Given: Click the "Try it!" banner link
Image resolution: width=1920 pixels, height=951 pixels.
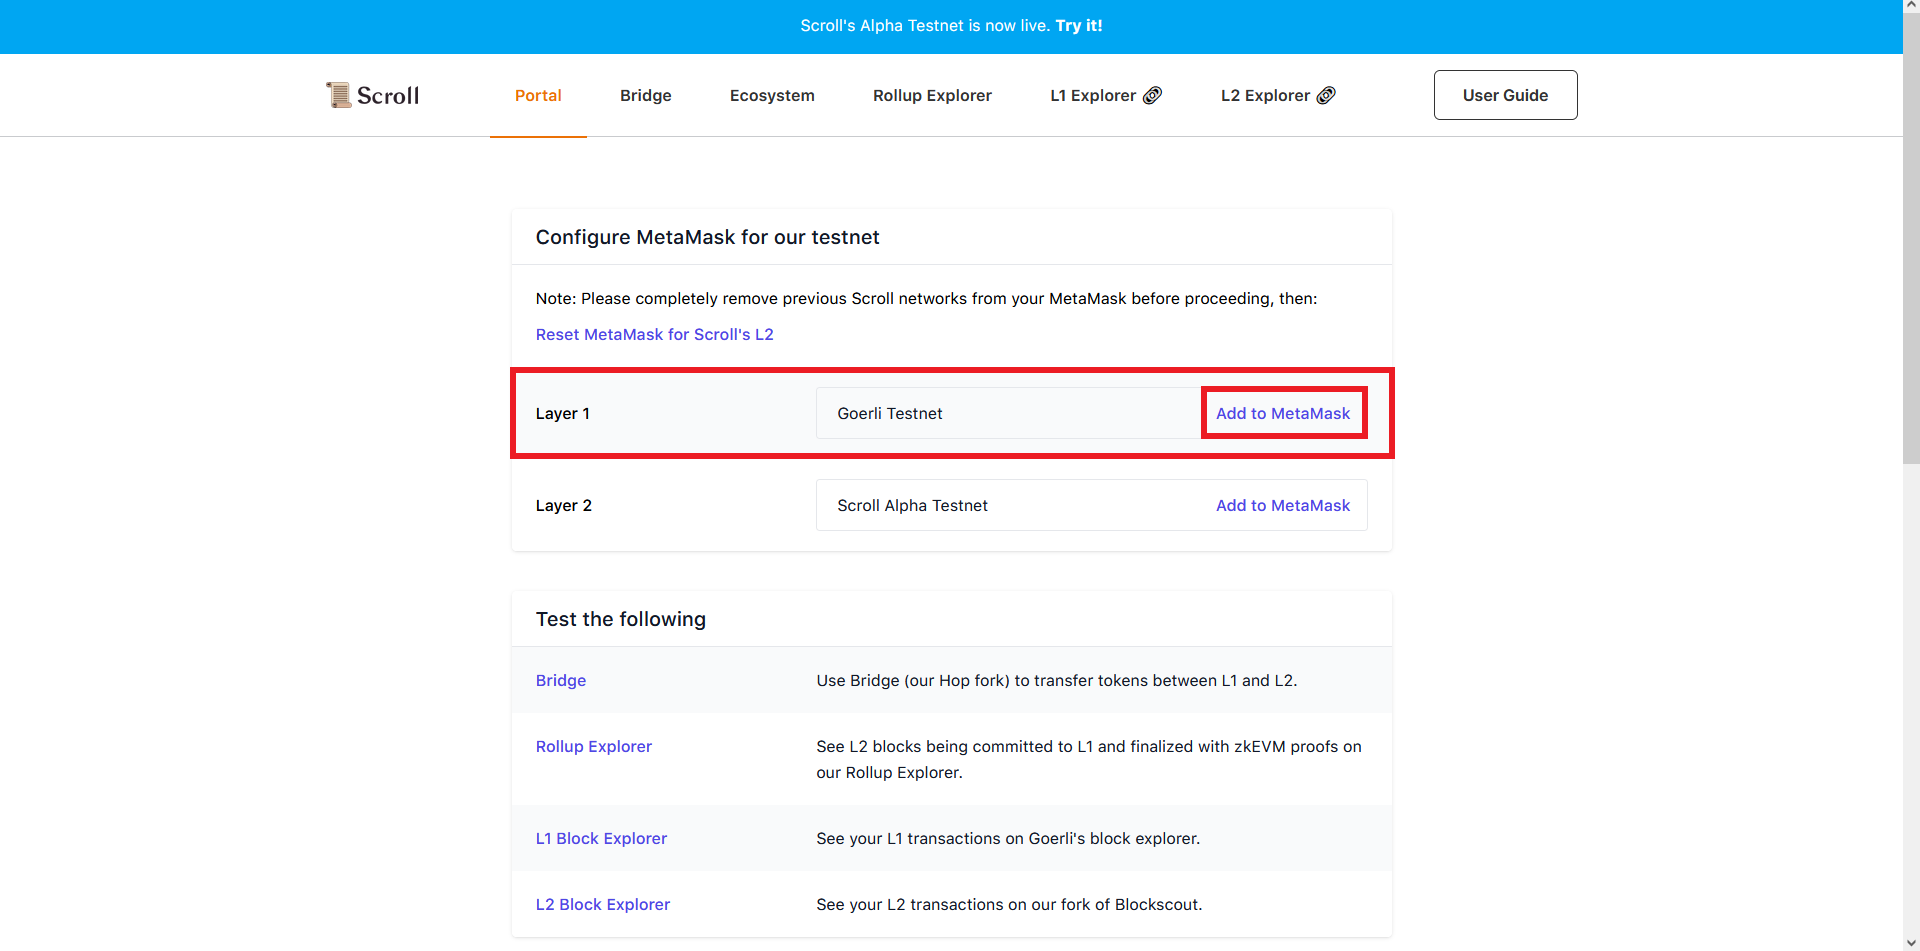Looking at the screenshot, I should click(1079, 26).
